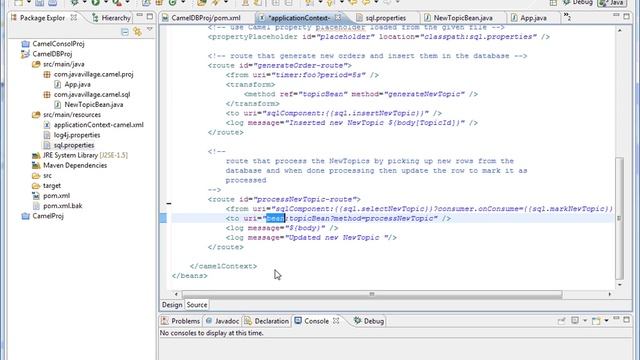Image resolution: width=640 pixels, height=360 pixels.
Task: Collapse the processNewTopic-route fold marker
Action: coord(169,203)
